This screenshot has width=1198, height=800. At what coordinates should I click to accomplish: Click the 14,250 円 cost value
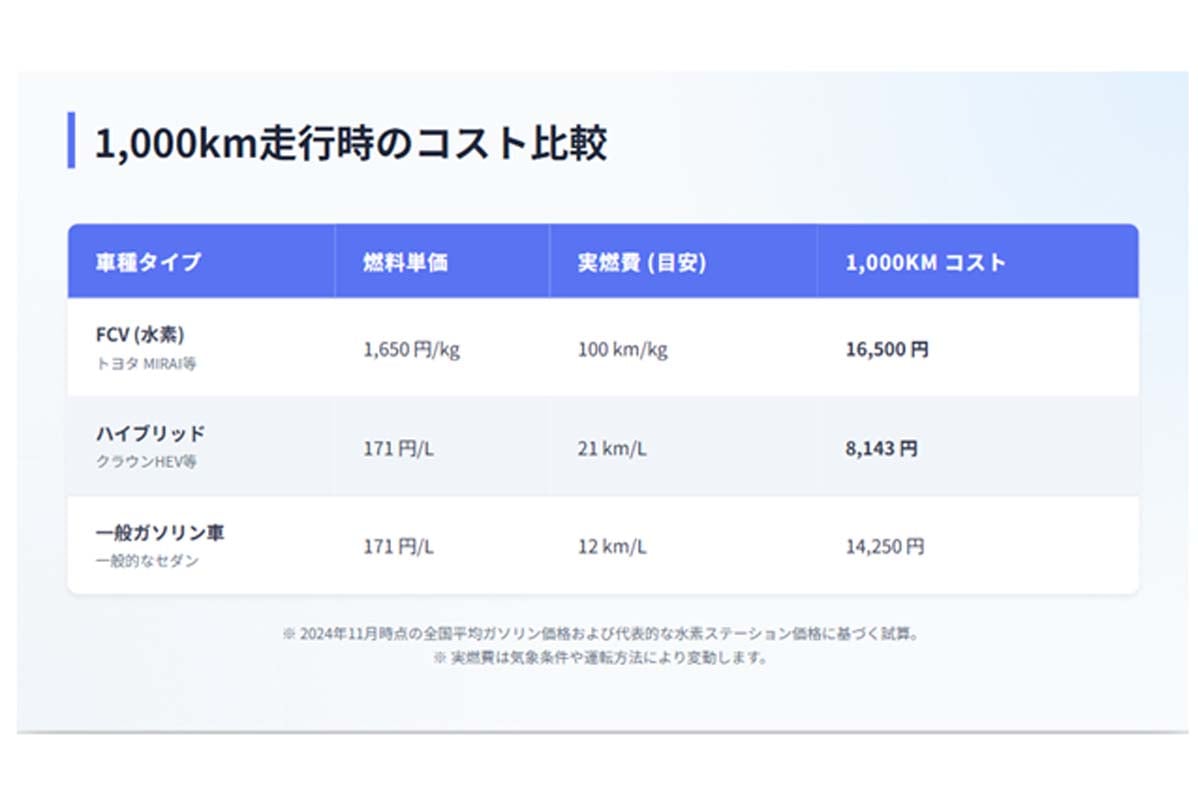(x=884, y=547)
